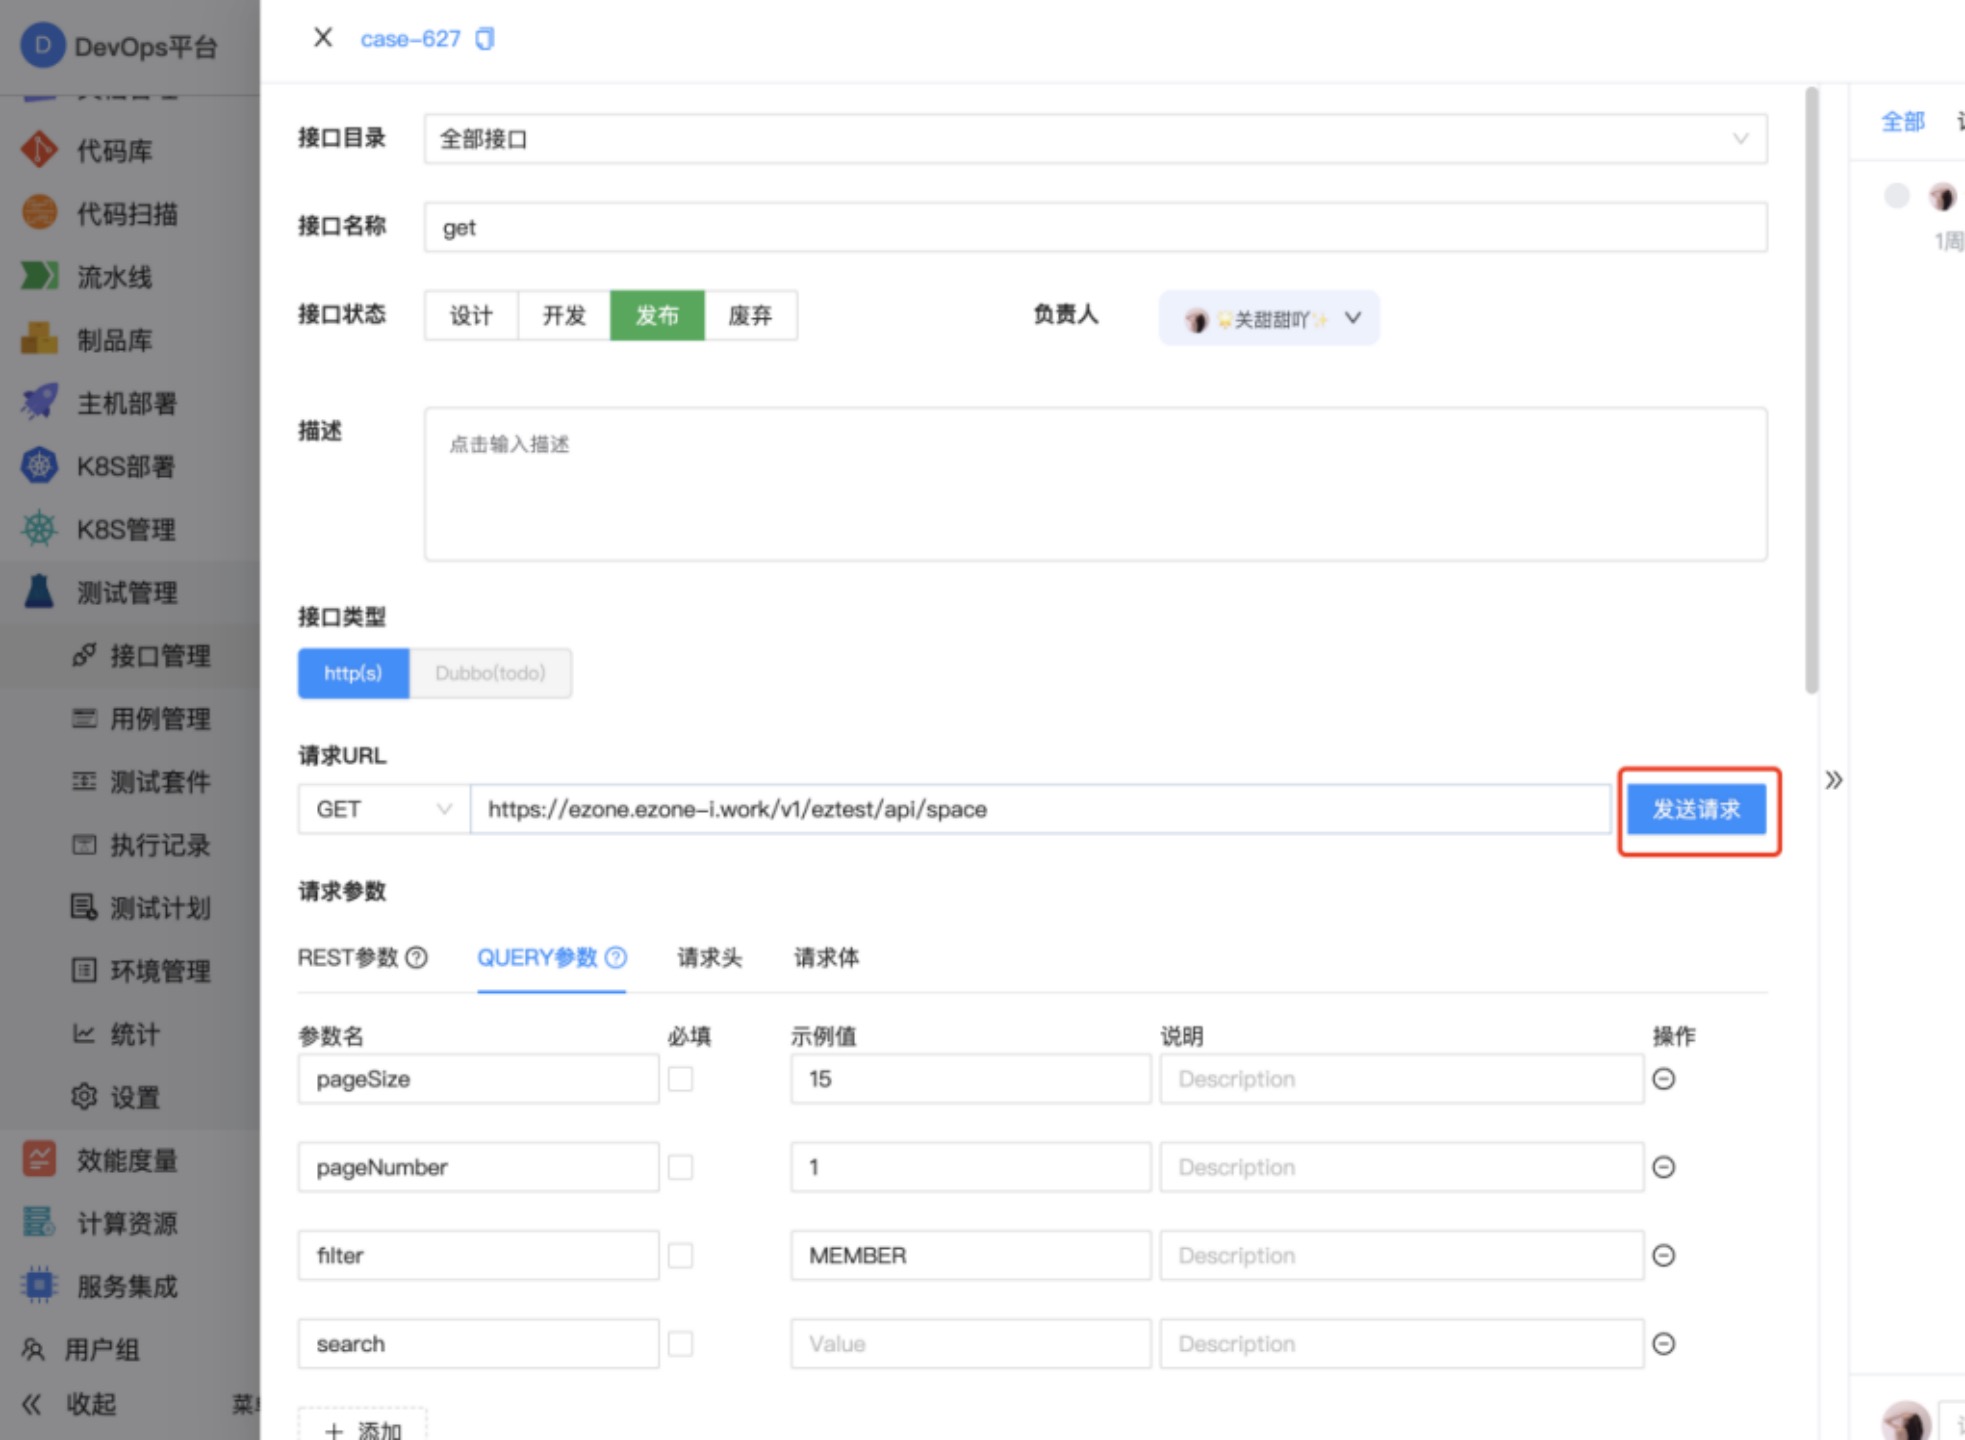Open the 效能度量 section
The width and height of the screenshot is (1965, 1440).
pos(127,1161)
